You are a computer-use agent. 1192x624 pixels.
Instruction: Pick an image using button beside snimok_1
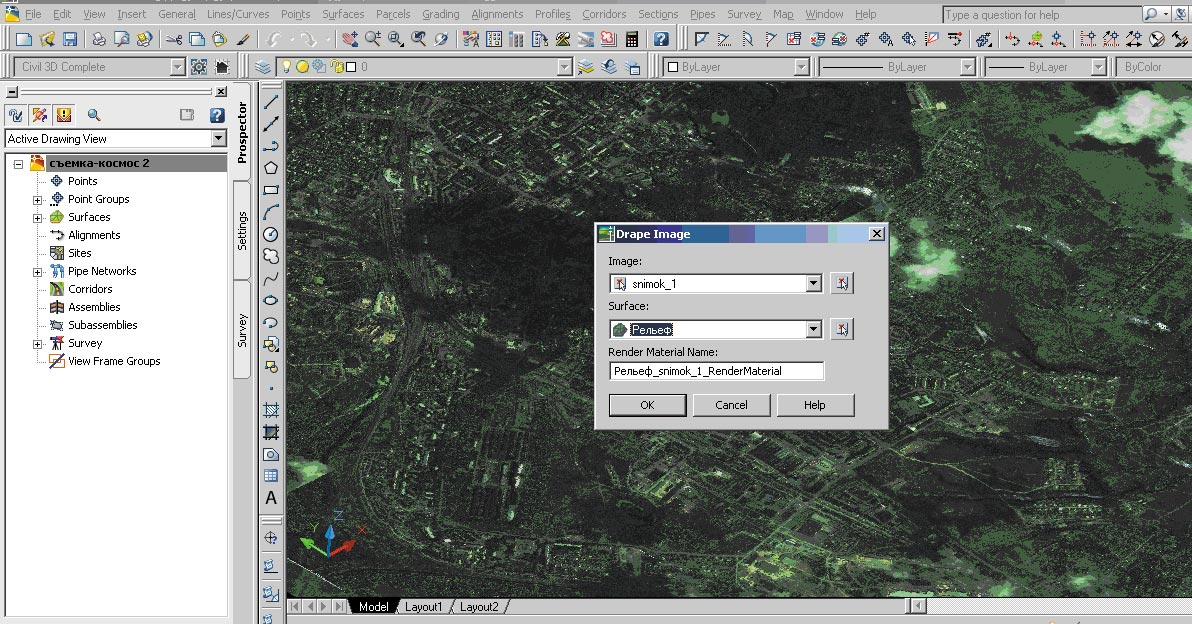(x=842, y=283)
